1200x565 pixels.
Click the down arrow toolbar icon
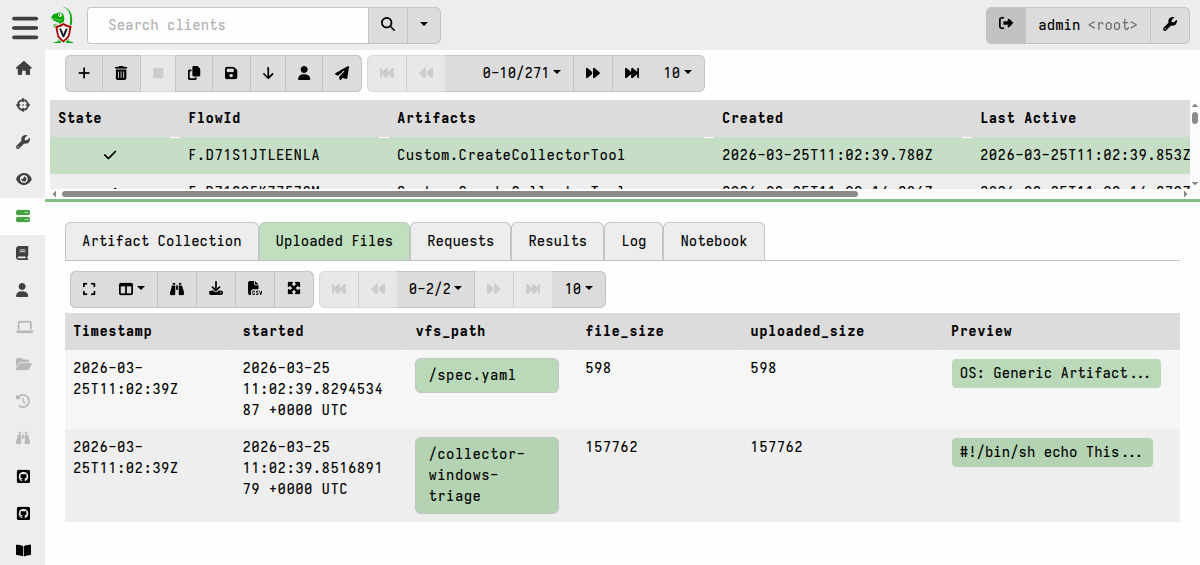coord(268,73)
